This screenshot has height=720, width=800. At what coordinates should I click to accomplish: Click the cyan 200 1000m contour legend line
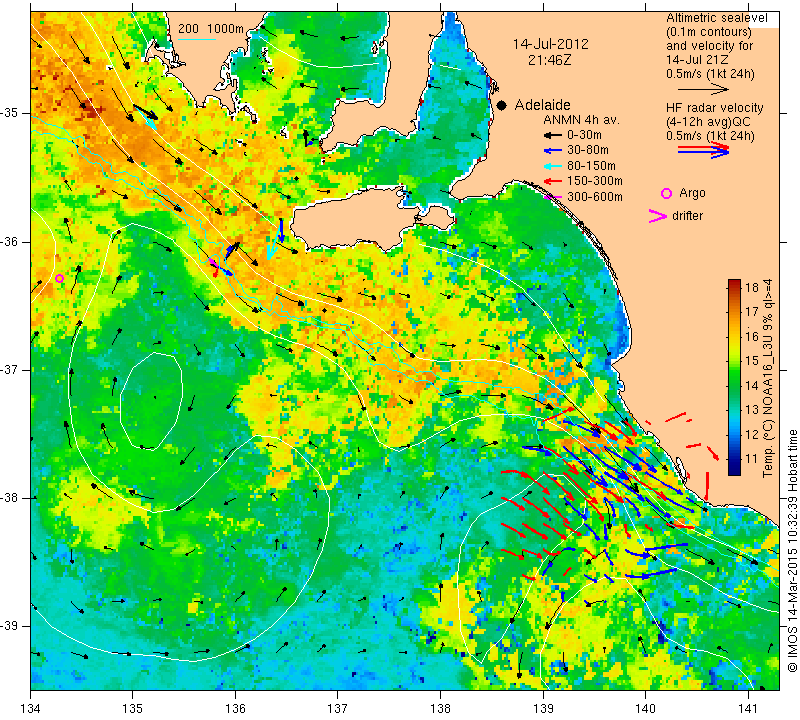[197, 39]
